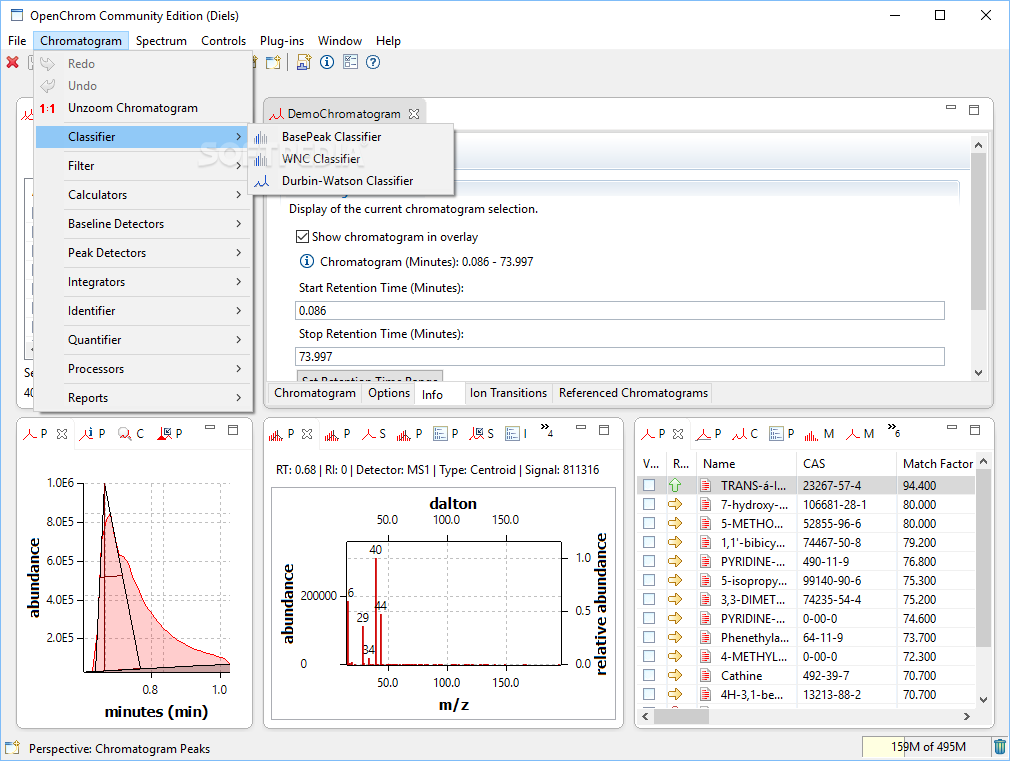Check the box for the 4H-3,1-be row
Image resolution: width=1010 pixels, height=761 pixels.
pyautogui.click(x=649, y=694)
